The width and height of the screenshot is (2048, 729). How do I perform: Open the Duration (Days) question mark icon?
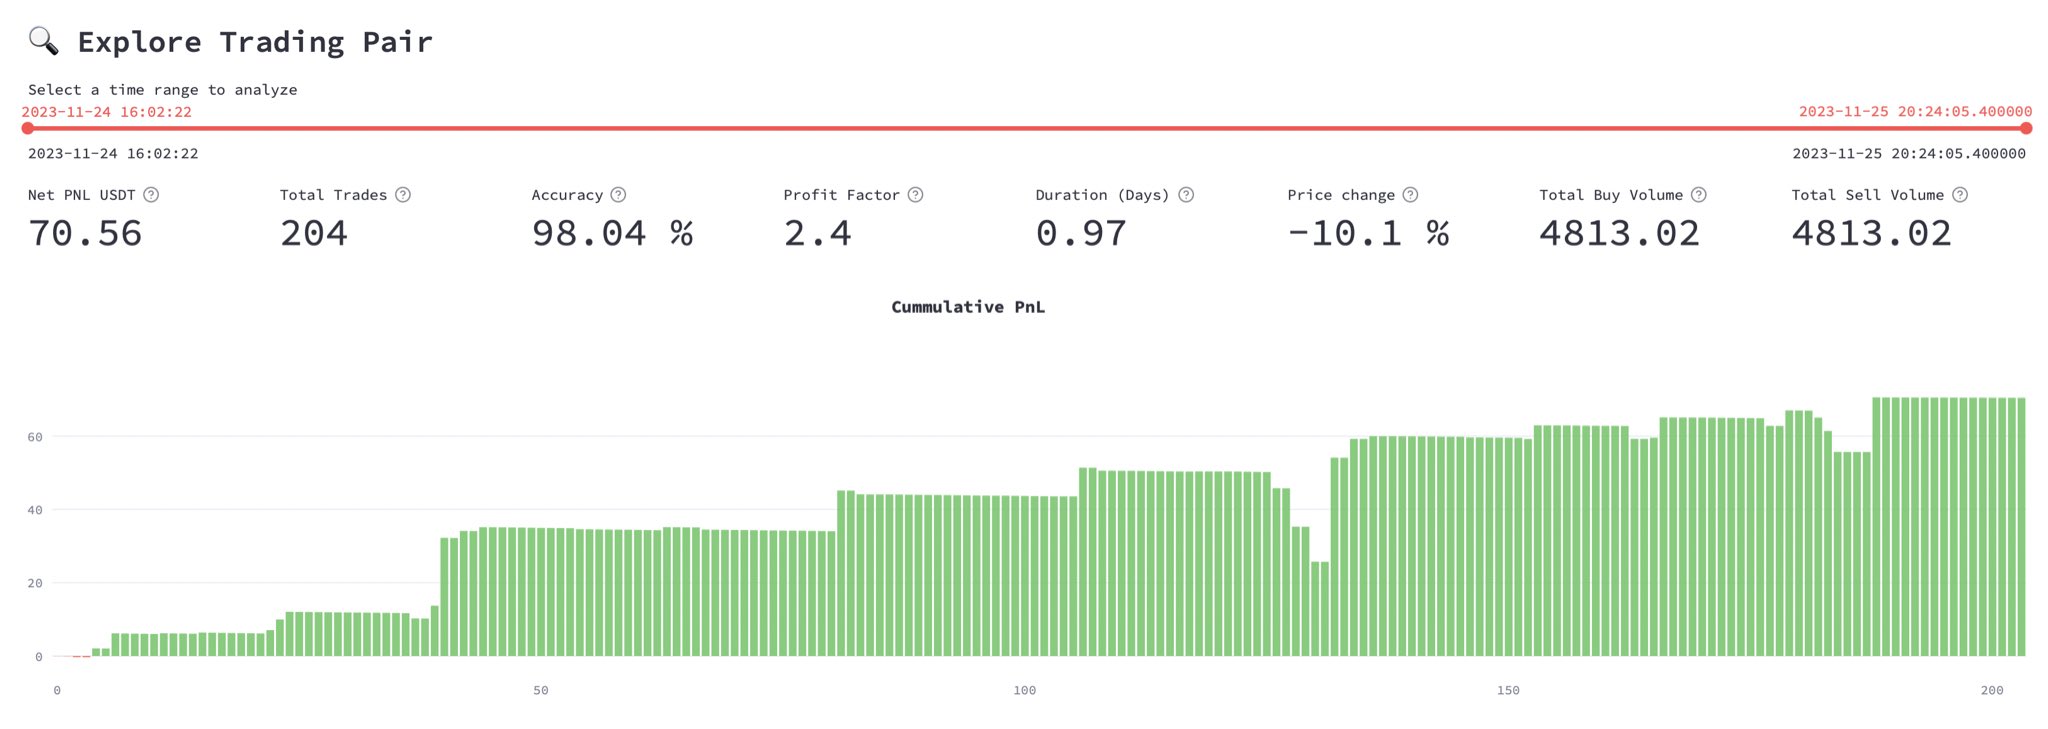click(1186, 195)
